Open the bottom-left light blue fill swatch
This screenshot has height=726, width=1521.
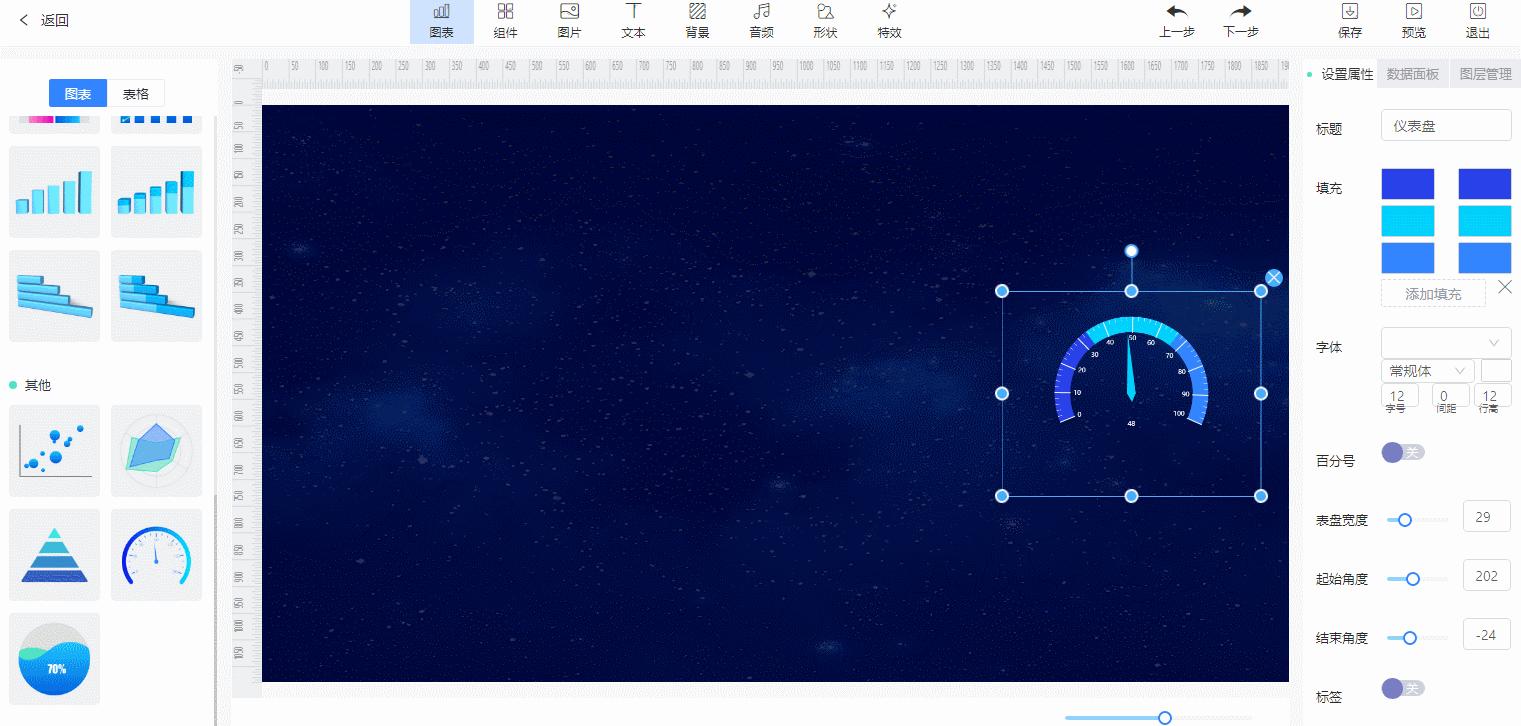click(x=1408, y=258)
